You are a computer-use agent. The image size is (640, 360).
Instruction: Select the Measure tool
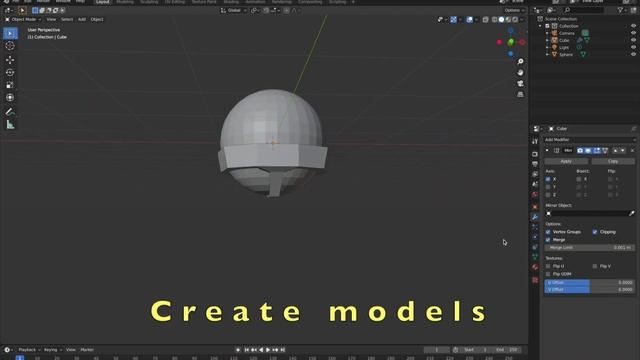pos(10,124)
